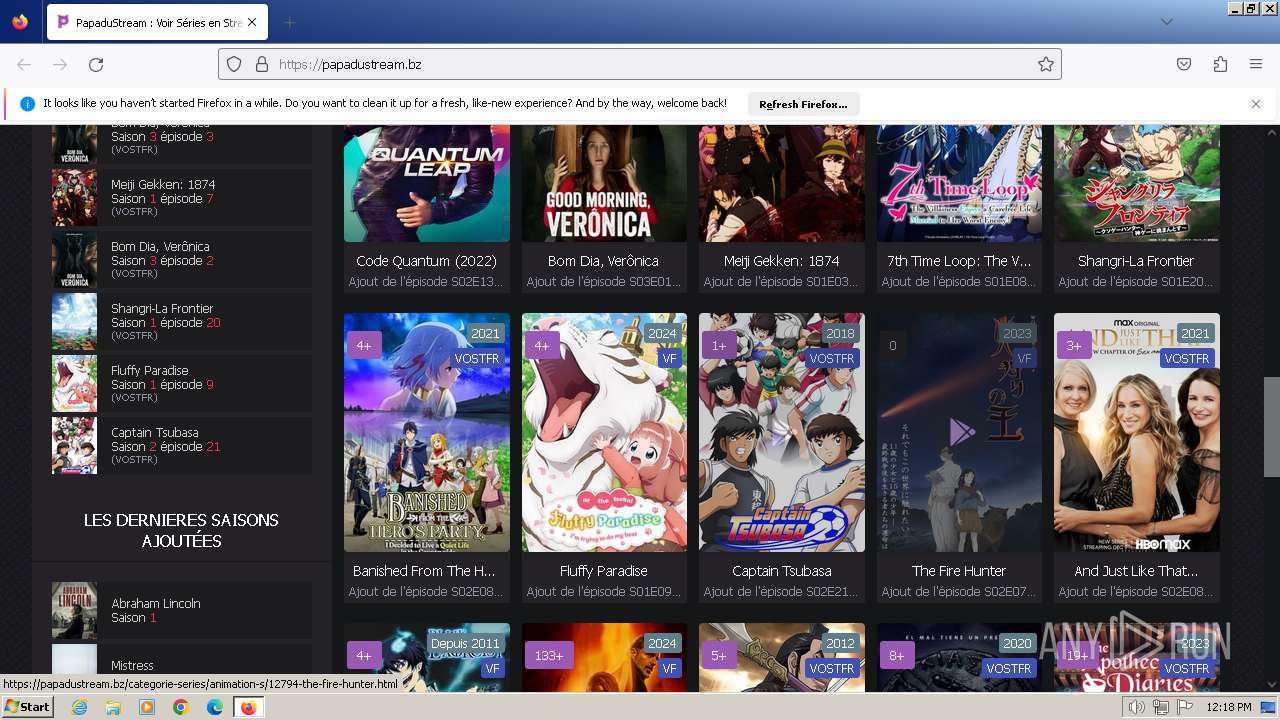Dismiss the Firefox refresh notification bar
1280x720 pixels.
[1256, 104]
